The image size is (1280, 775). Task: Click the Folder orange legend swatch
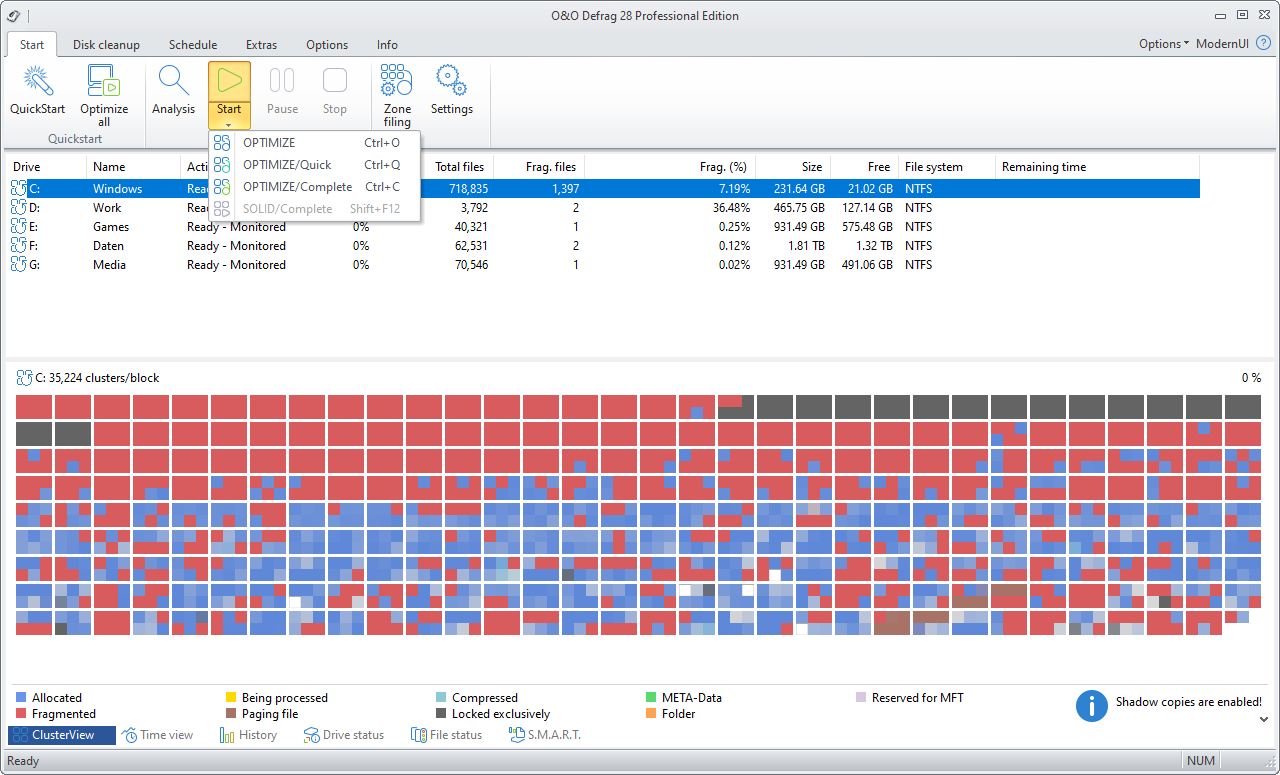click(x=651, y=714)
